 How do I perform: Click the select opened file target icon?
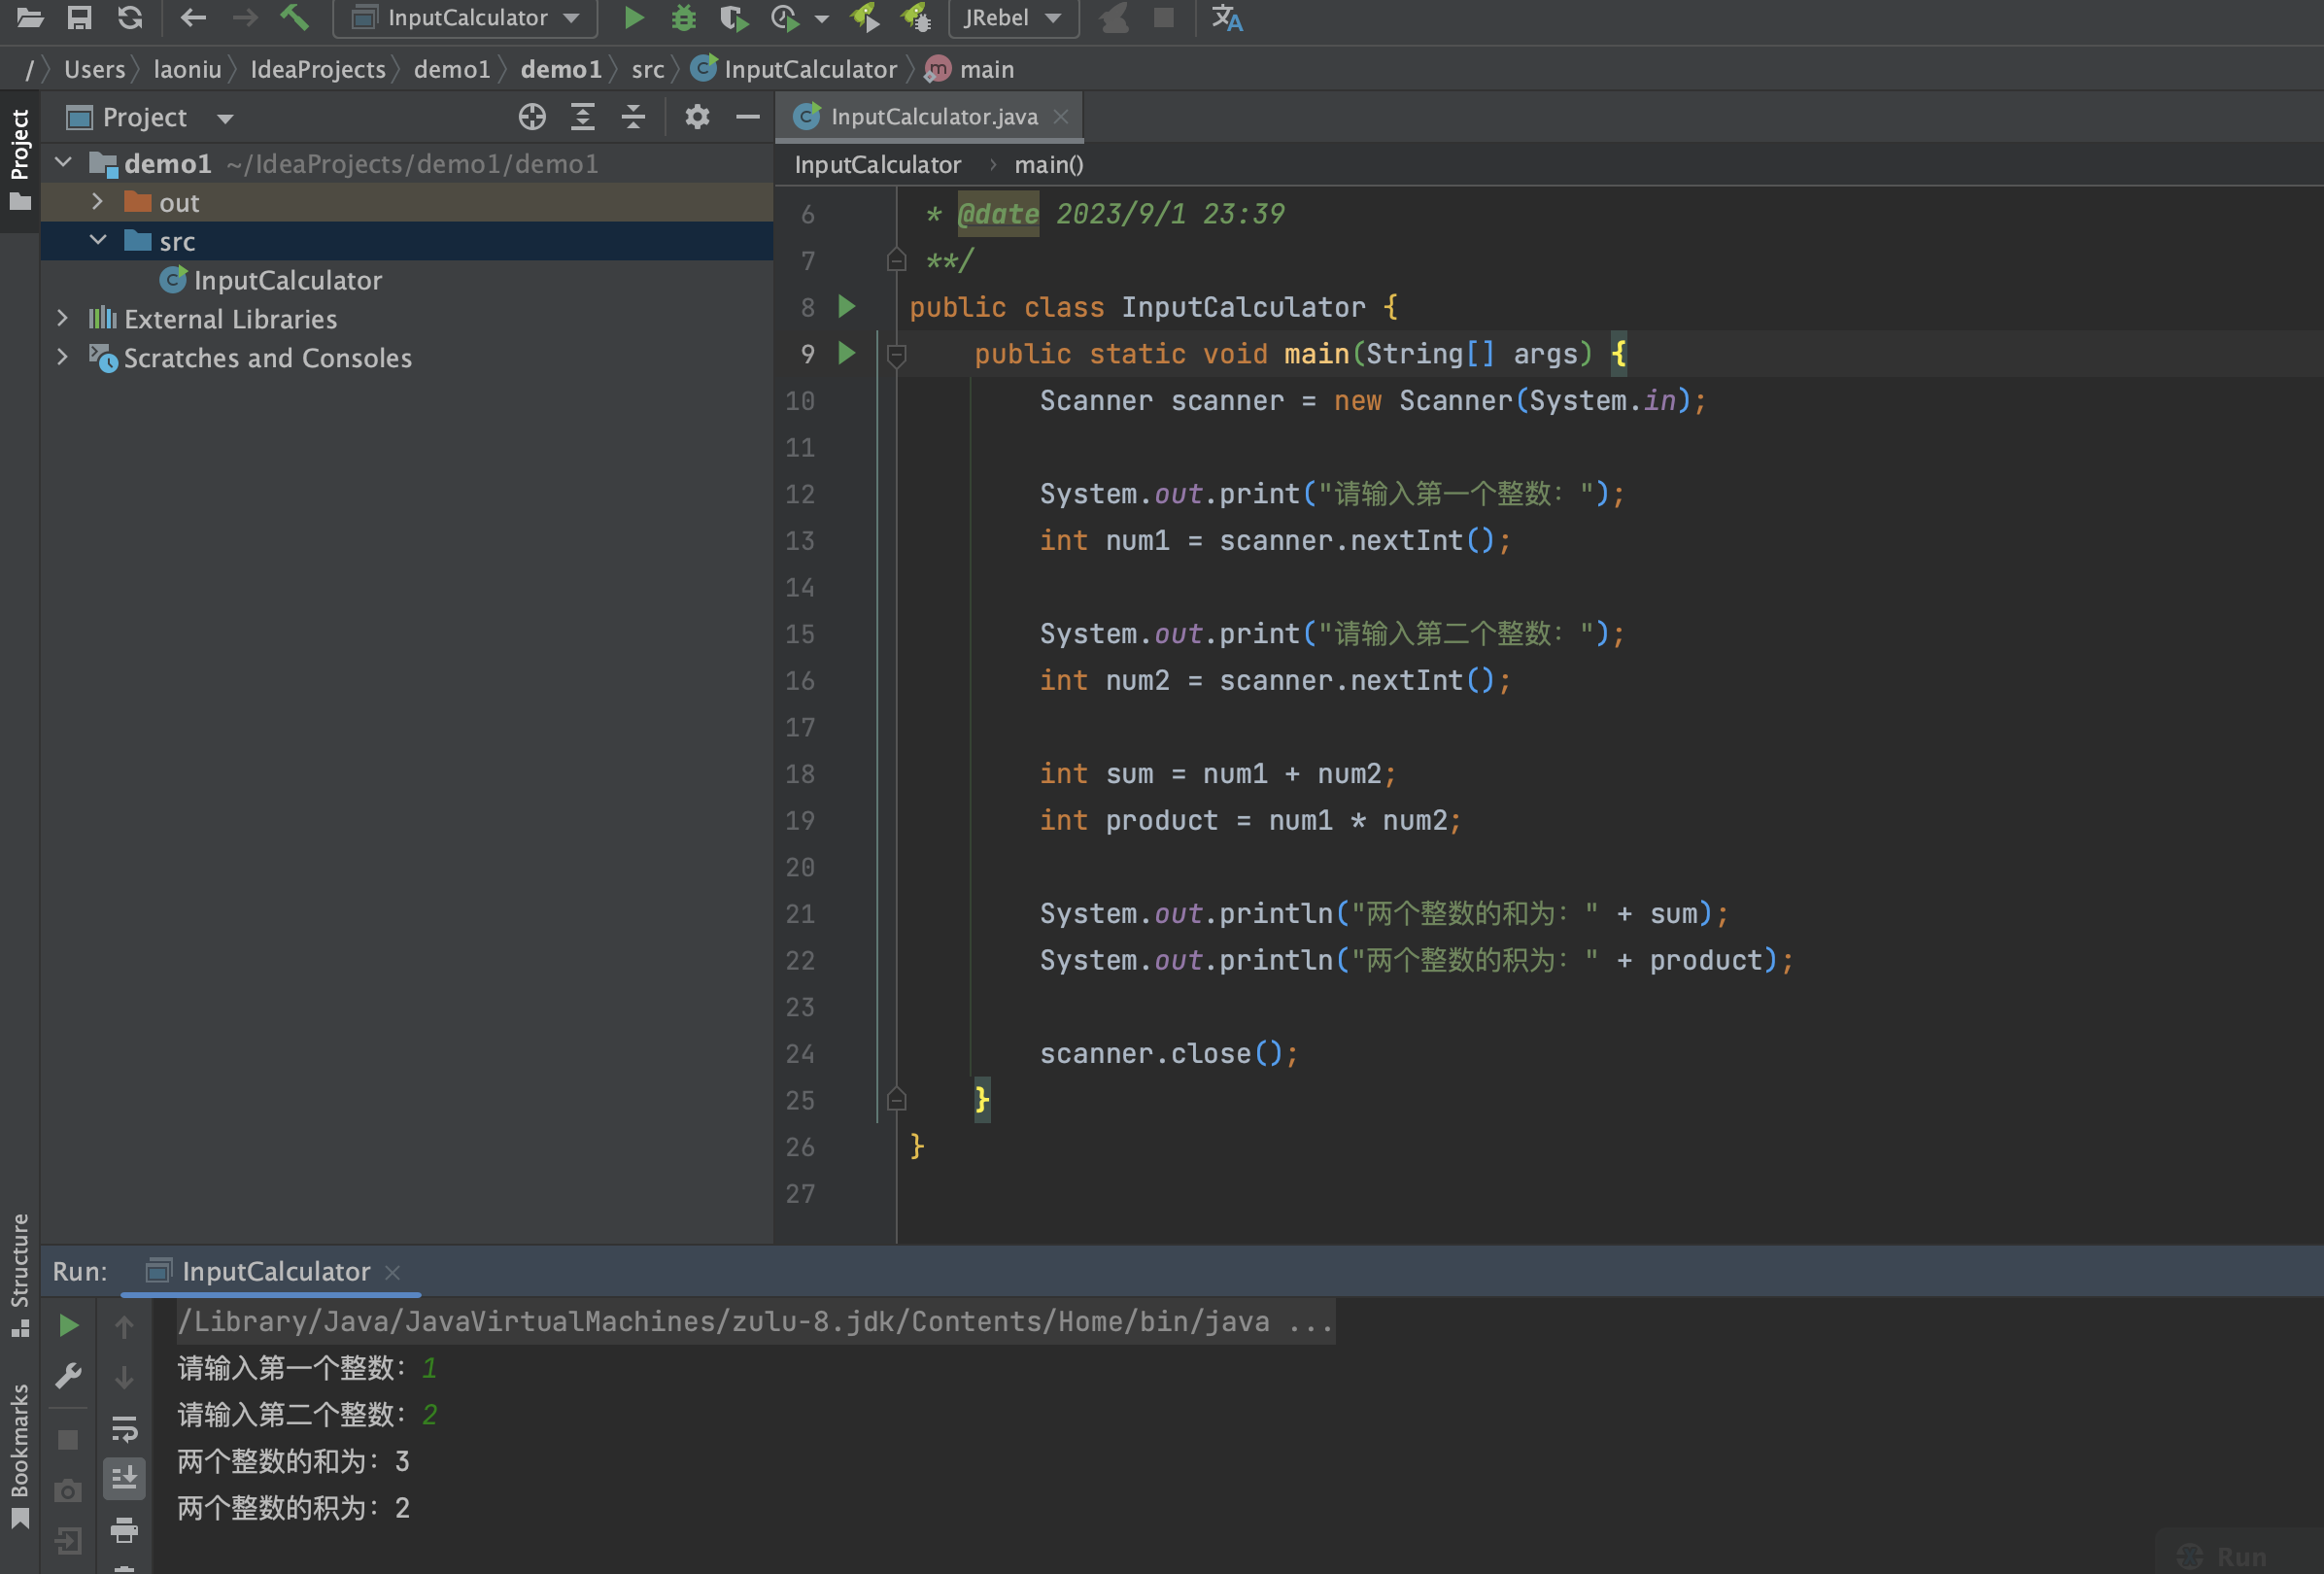click(x=532, y=117)
